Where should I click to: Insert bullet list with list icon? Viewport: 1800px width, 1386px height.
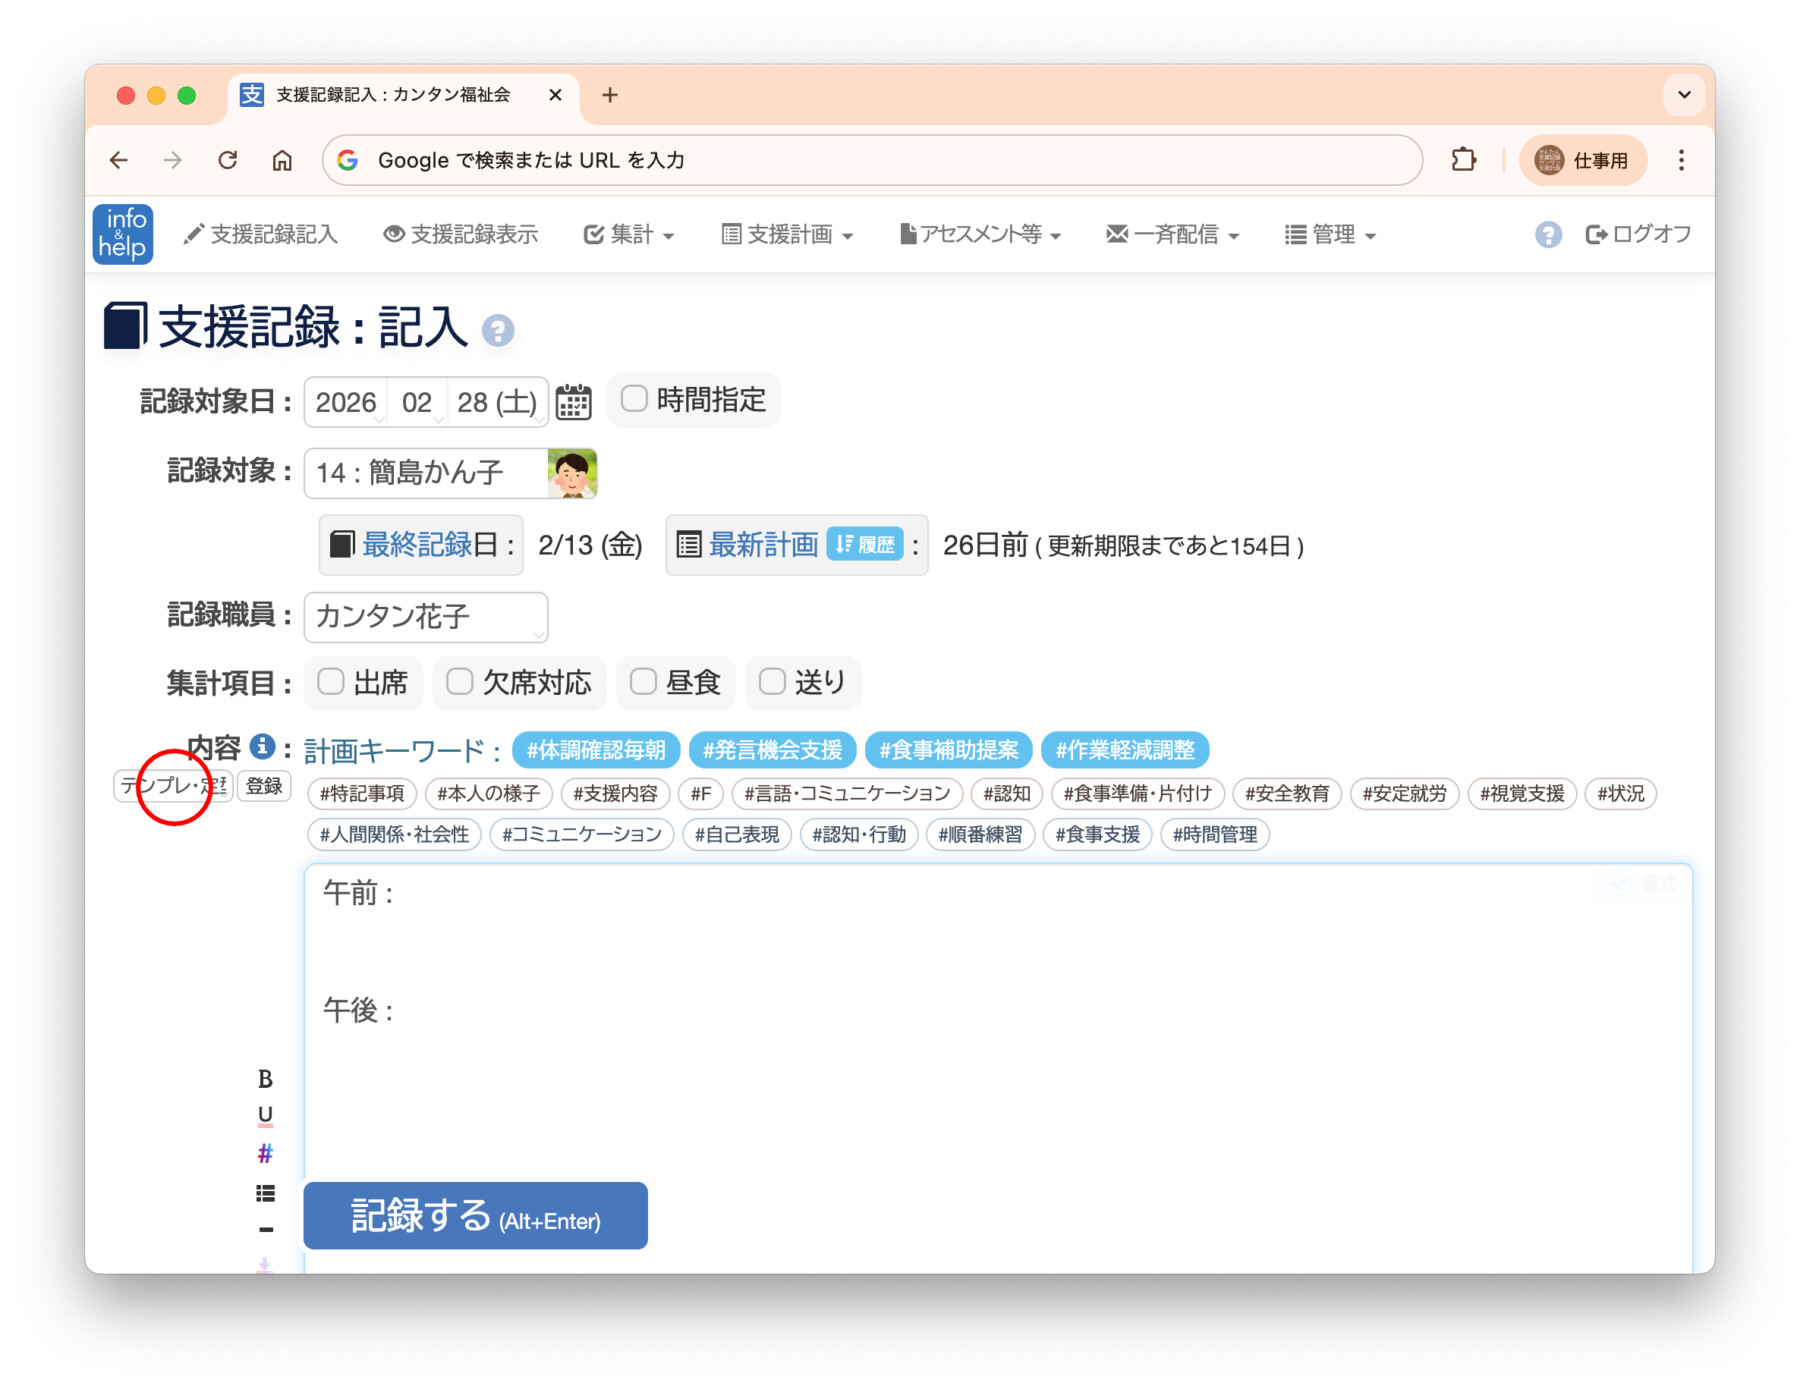pyautogui.click(x=265, y=1193)
